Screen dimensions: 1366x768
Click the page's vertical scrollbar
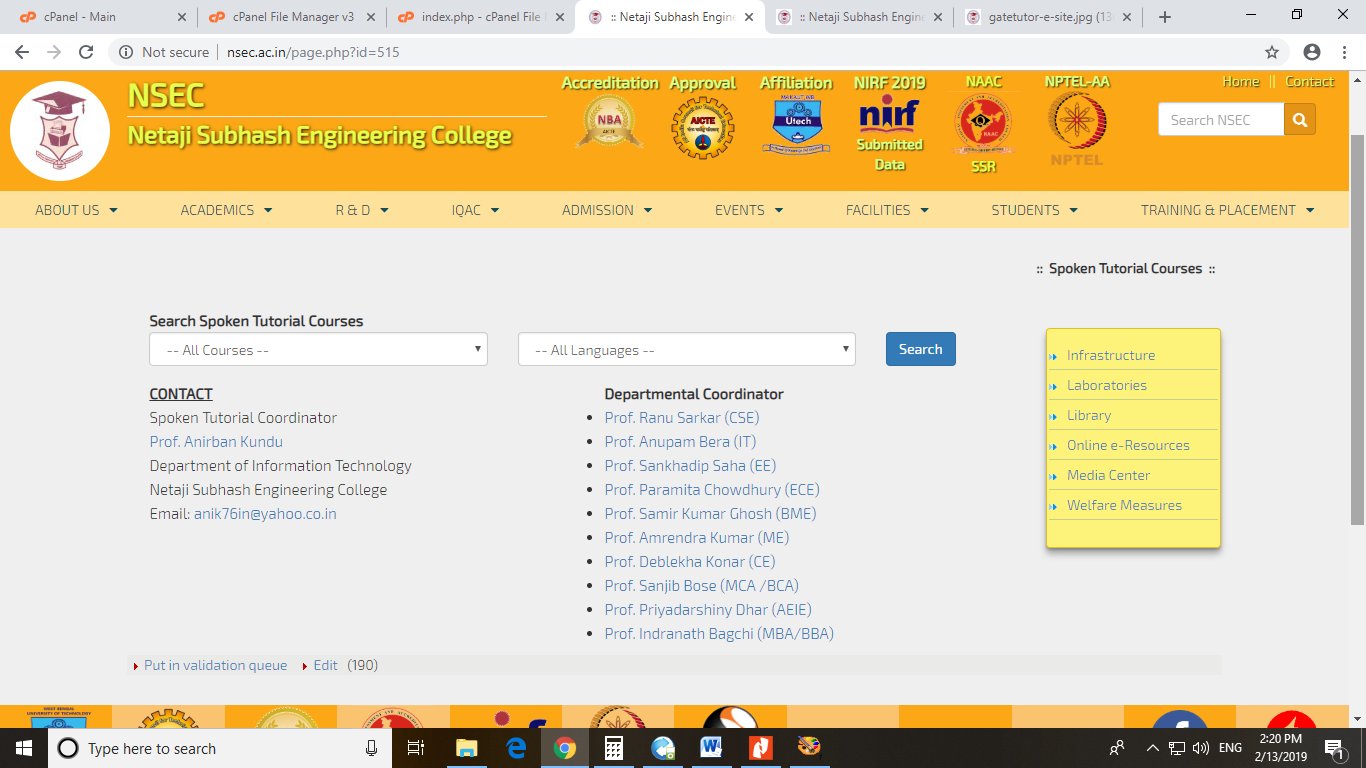coord(1357,330)
